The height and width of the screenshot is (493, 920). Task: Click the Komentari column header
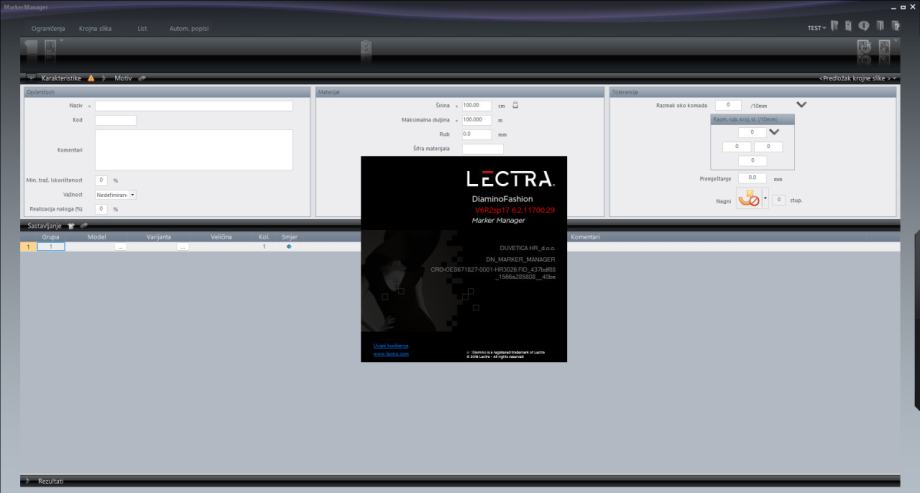pos(585,237)
